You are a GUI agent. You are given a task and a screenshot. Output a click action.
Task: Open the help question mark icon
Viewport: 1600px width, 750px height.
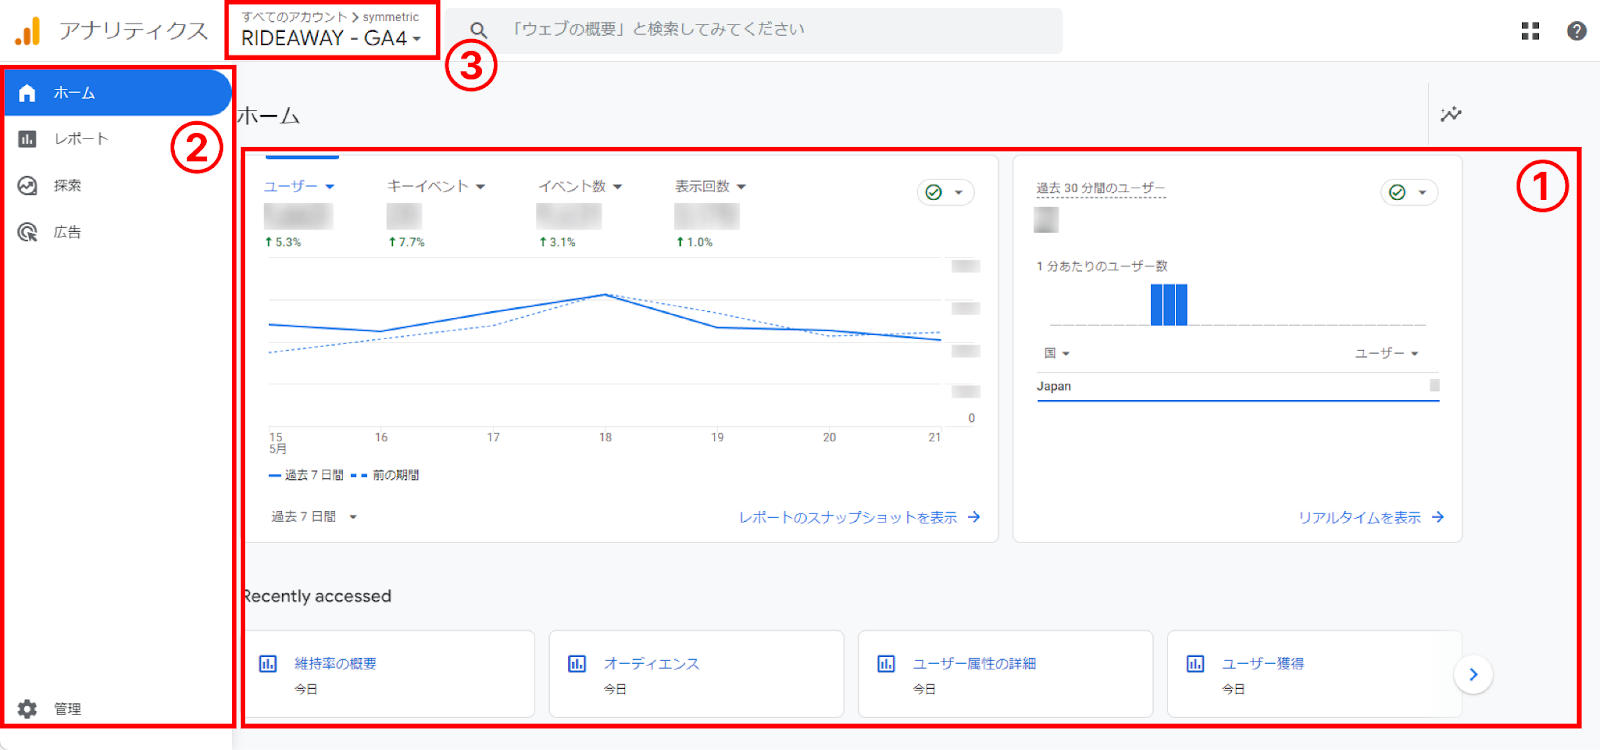pyautogui.click(x=1577, y=31)
